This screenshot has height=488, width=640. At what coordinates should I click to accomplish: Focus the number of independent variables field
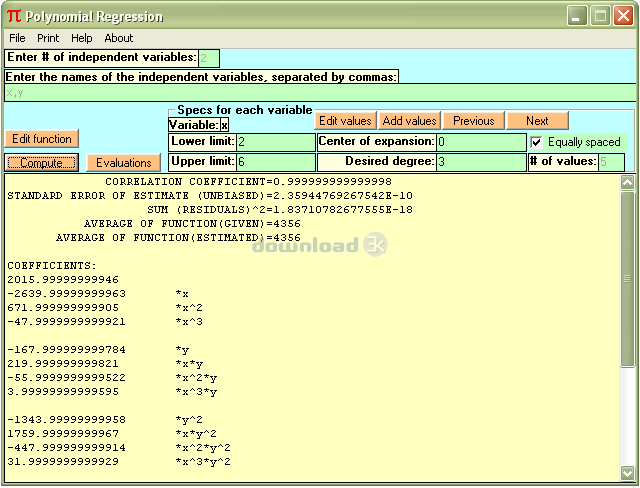click(209, 58)
